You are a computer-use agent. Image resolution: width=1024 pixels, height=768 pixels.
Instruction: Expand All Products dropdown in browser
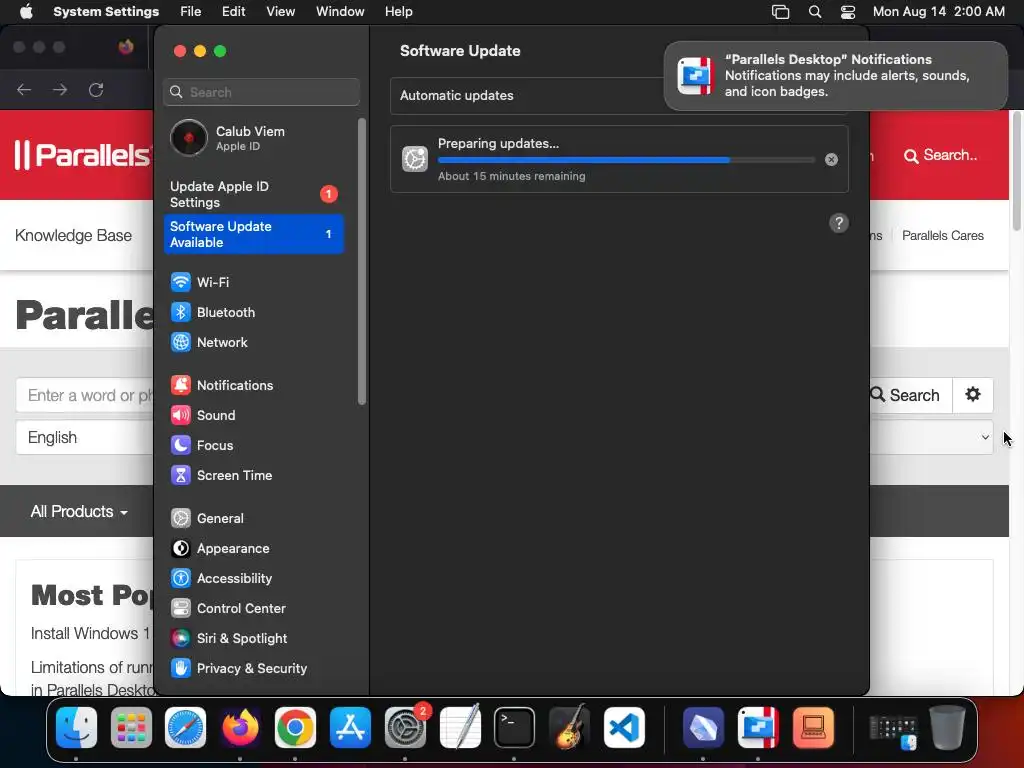point(79,511)
